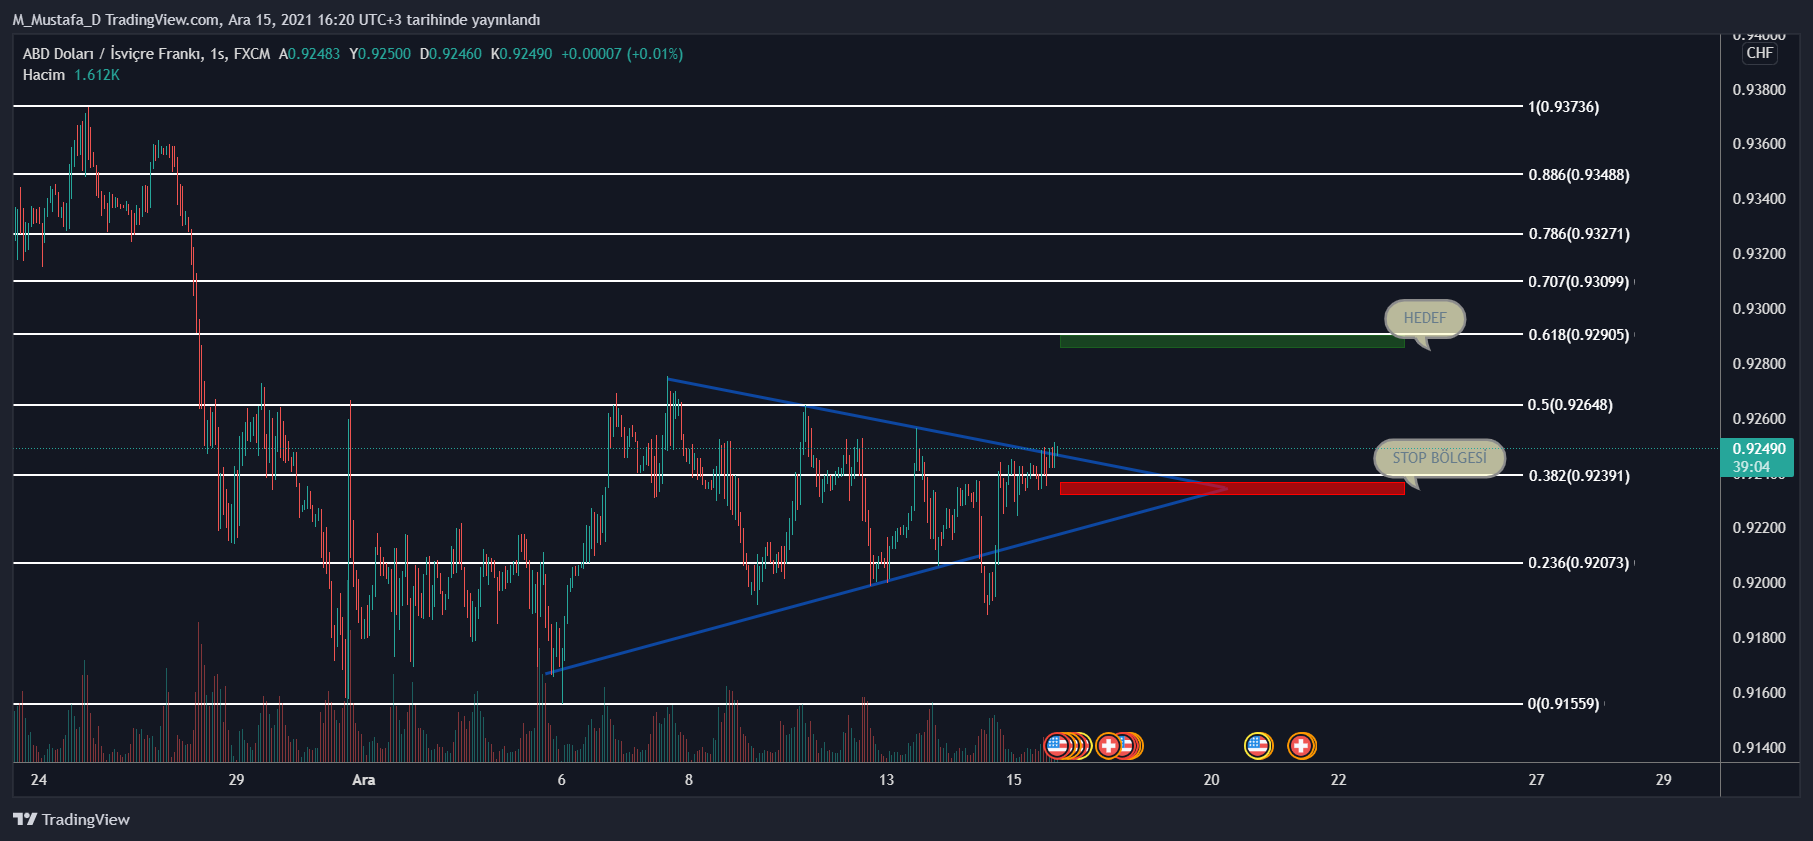Click the red stop zone rectangle

pos(1232,488)
